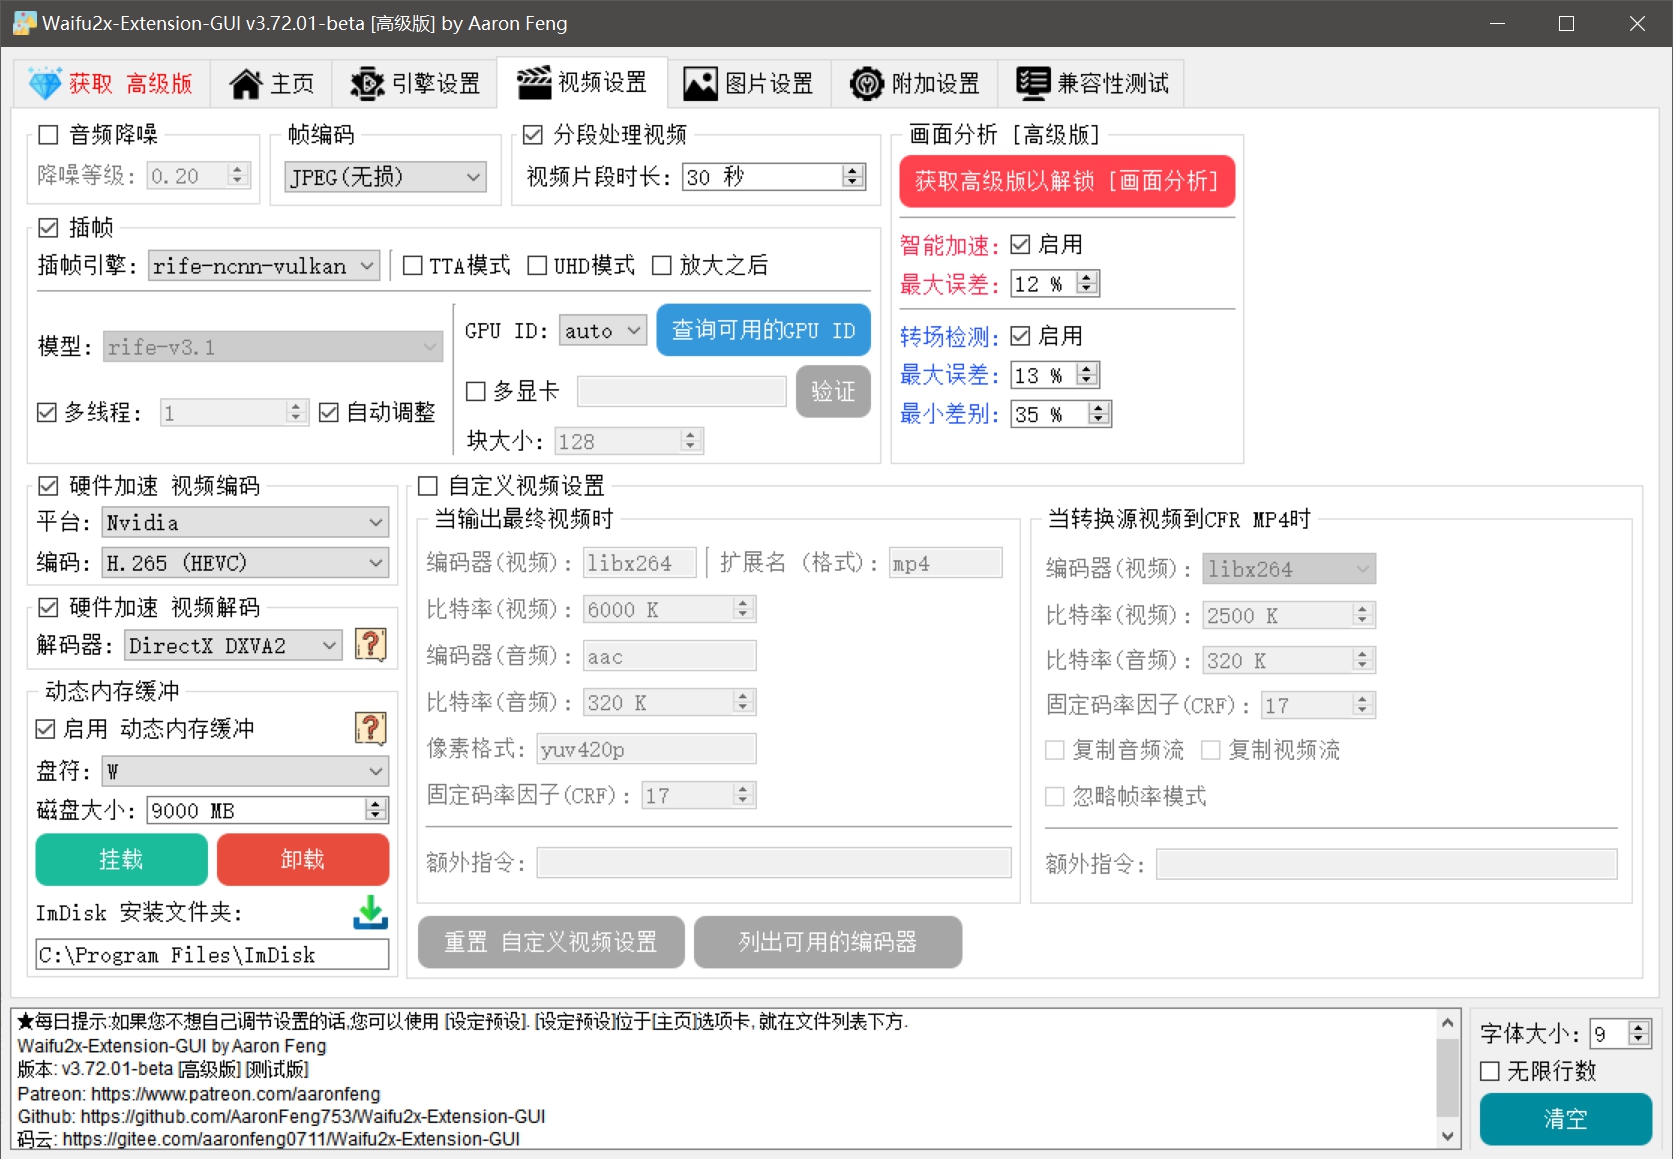Select the 视频设置 tab

(x=582, y=81)
